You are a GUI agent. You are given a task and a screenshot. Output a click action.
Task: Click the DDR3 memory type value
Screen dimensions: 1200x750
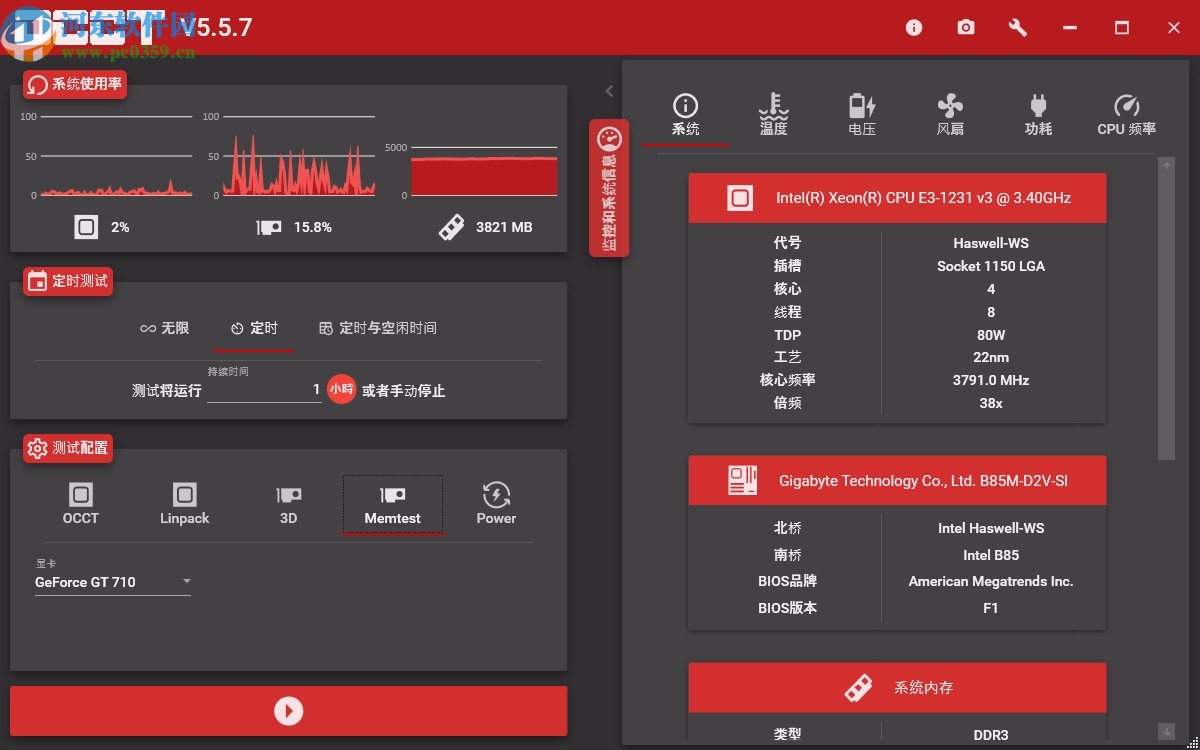coord(991,735)
